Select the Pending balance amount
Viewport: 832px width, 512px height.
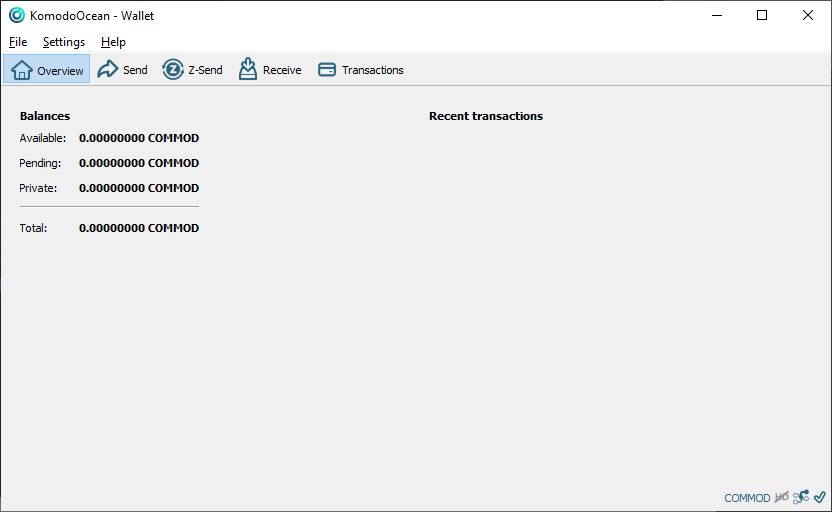pyautogui.click(x=139, y=163)
